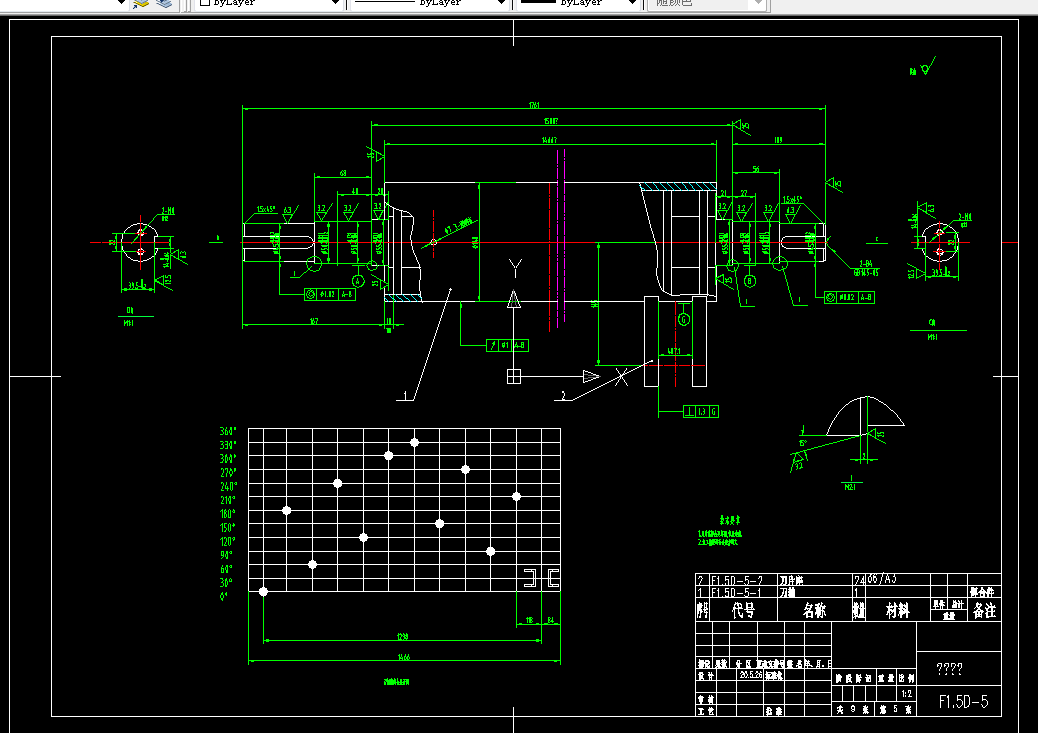Select the 代号 title block header
Viewport: 1038px width, 733px height.
(743, 610)
